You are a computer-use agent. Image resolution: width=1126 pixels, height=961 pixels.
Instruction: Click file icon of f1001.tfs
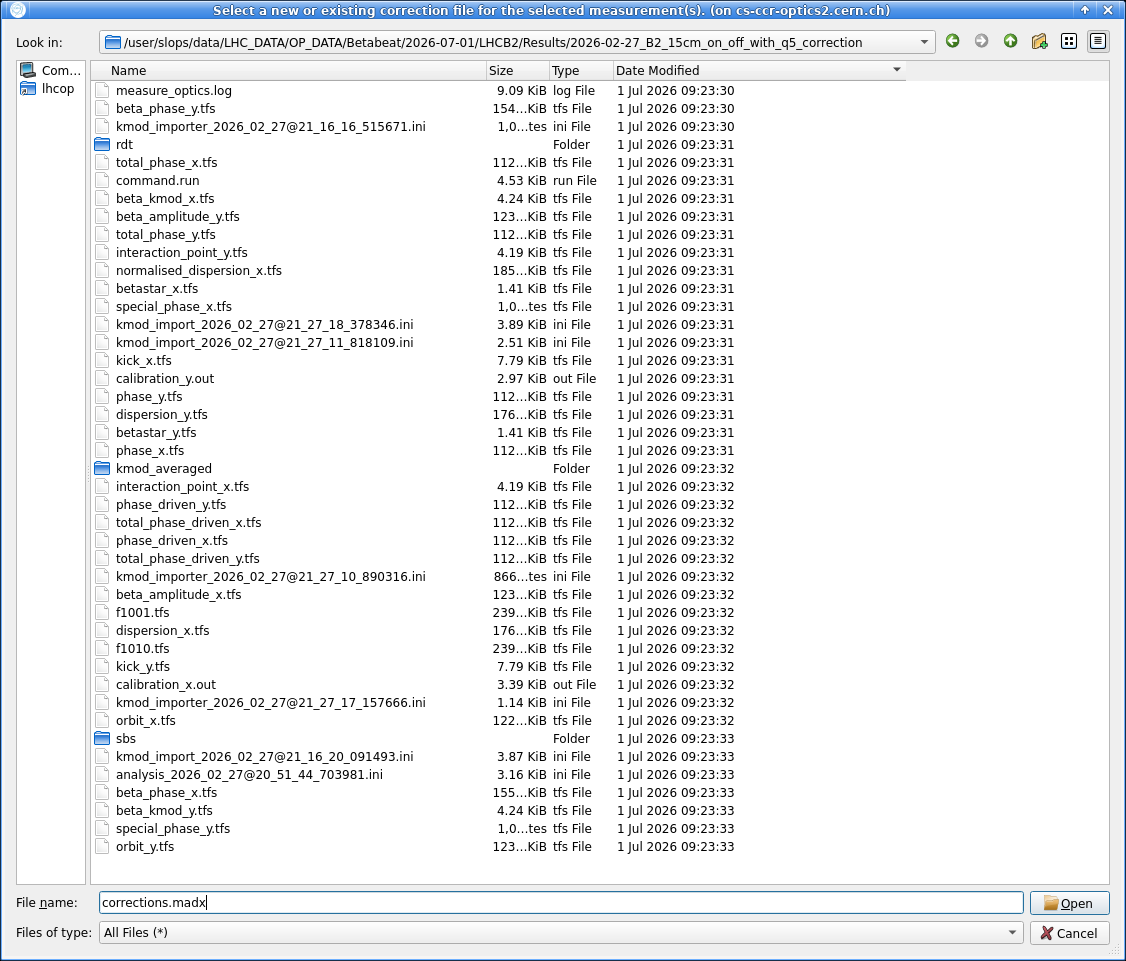102,613
